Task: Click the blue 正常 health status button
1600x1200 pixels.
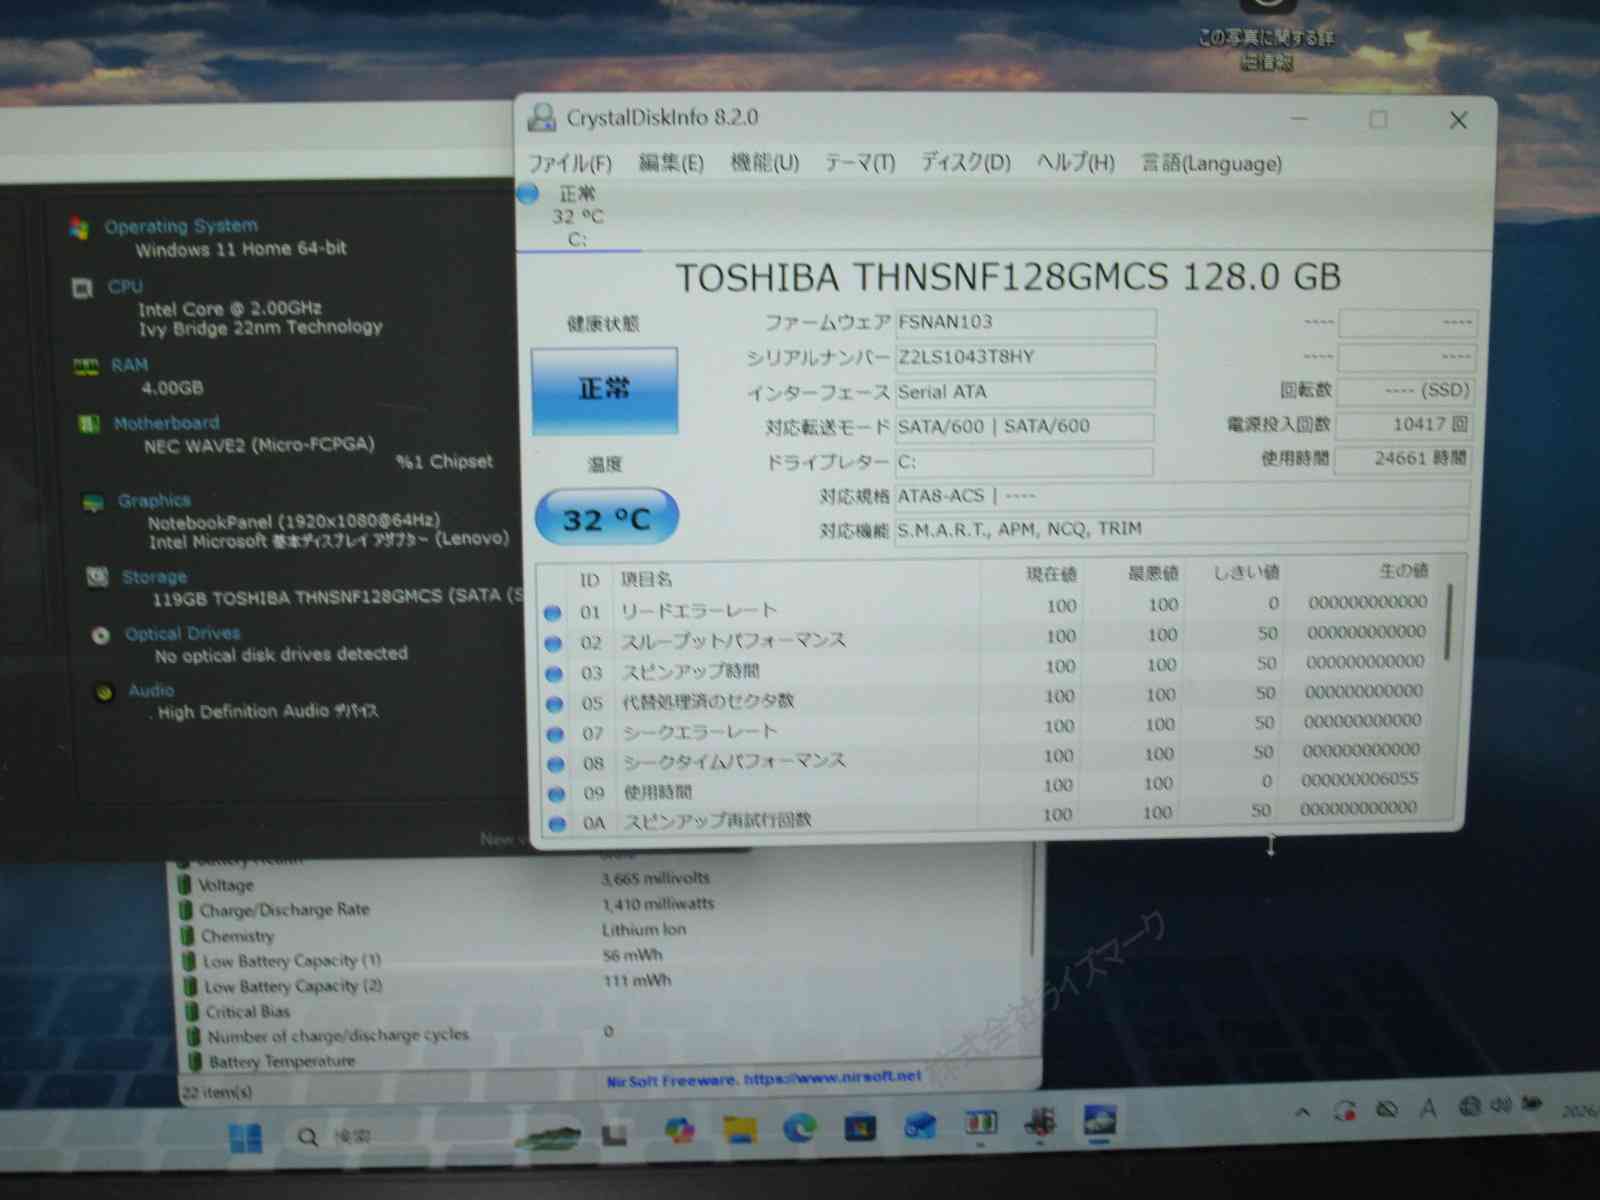Action: coord(604,390)
